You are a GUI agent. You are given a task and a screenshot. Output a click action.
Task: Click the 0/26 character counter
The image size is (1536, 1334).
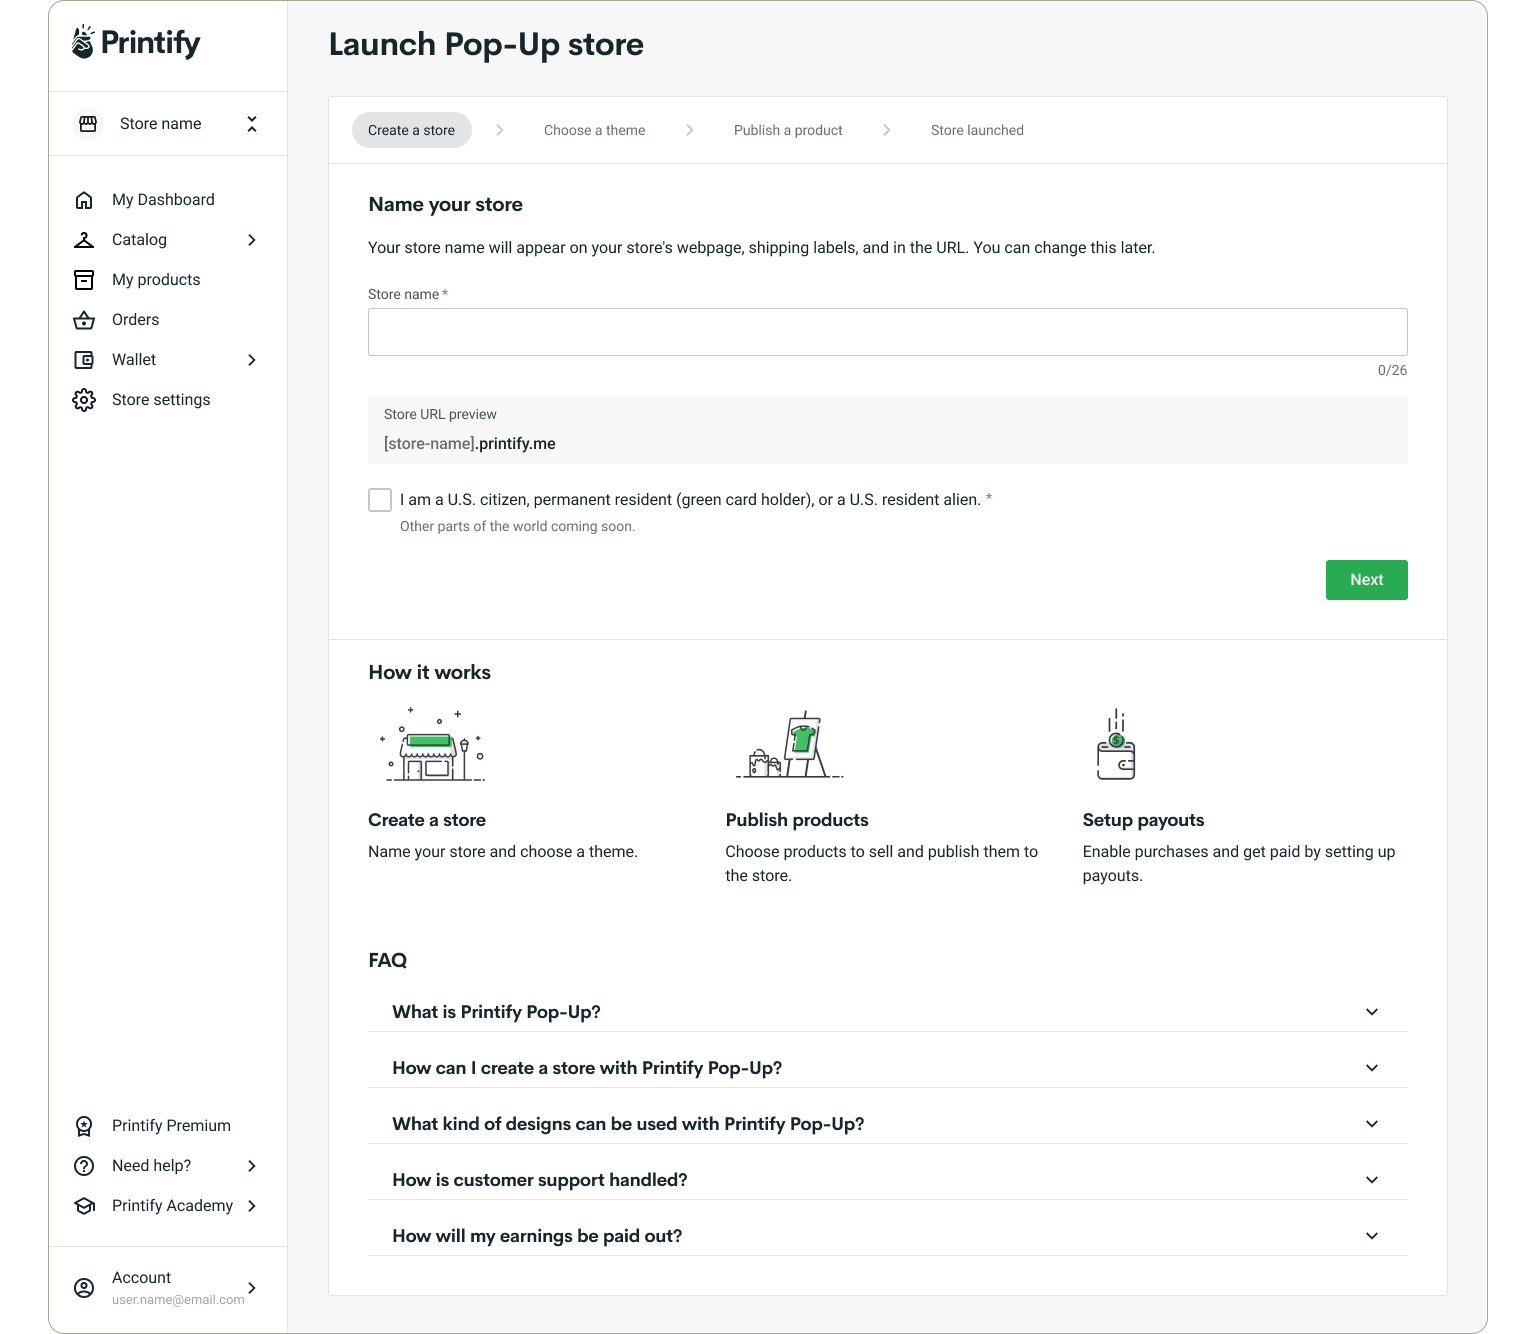1392,370
